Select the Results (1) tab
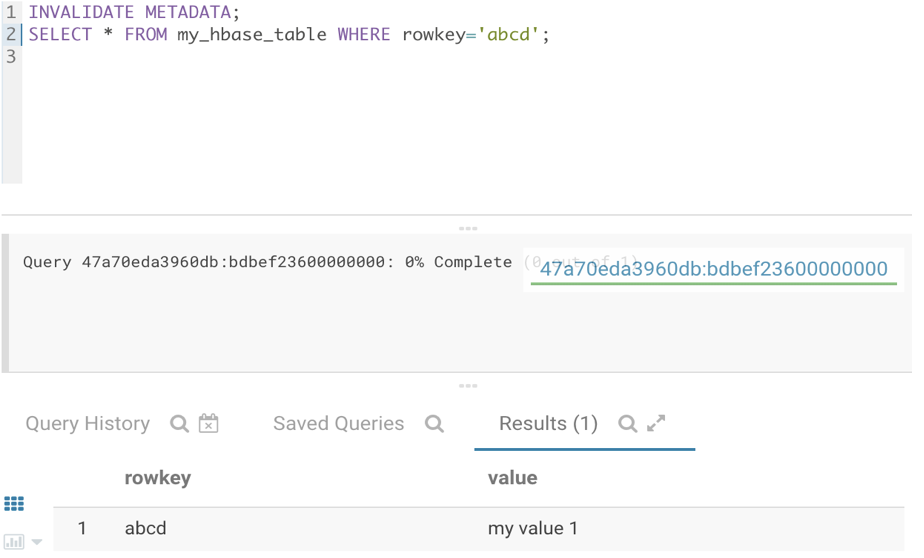 click(x=549, y=424)
